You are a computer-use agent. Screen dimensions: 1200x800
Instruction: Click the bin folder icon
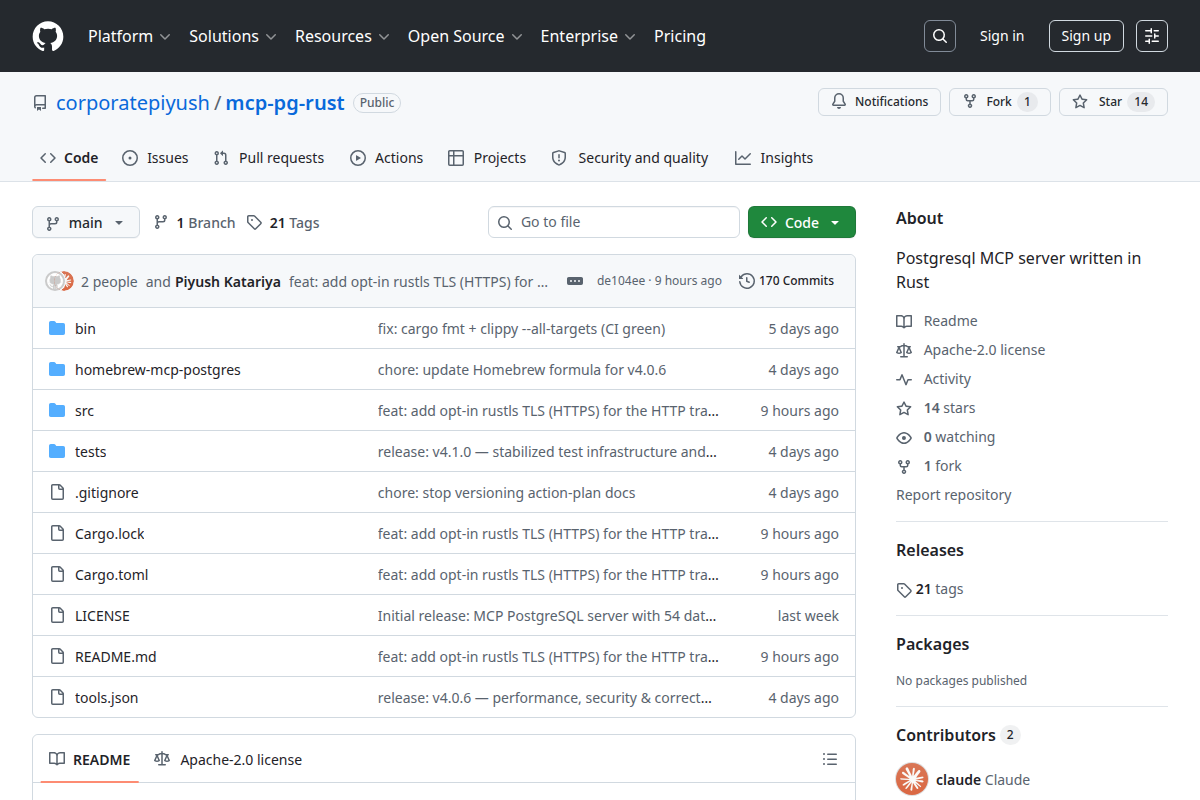[x=57, y=329]
